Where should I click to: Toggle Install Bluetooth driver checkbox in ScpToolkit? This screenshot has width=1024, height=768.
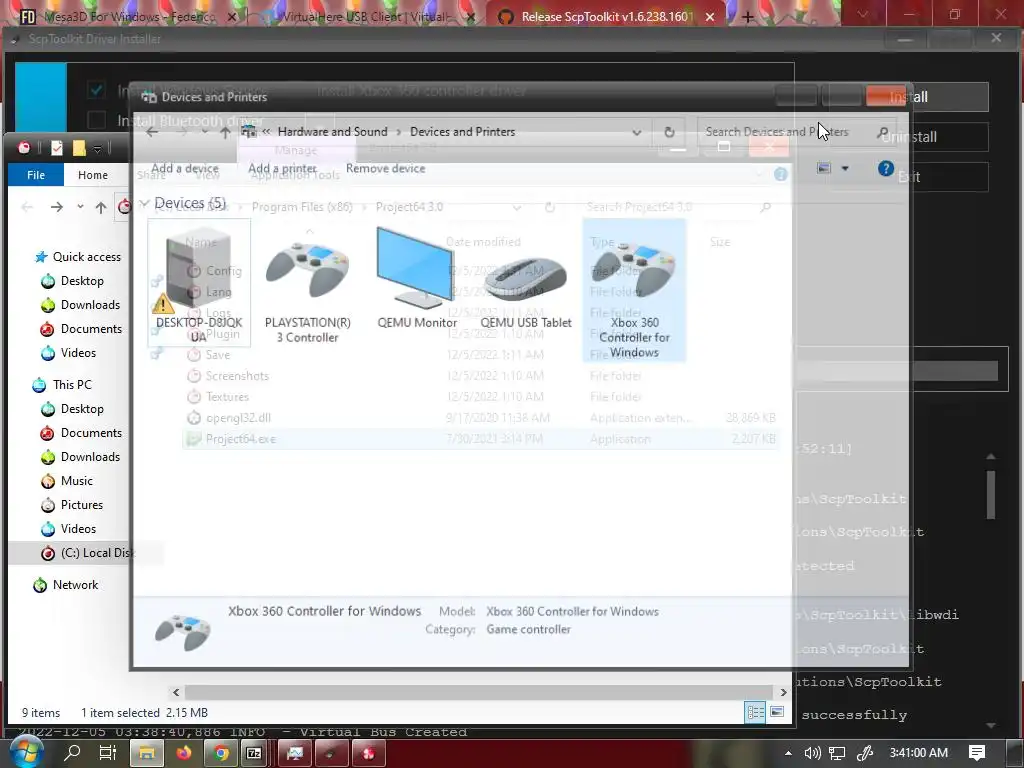(96, 120)
